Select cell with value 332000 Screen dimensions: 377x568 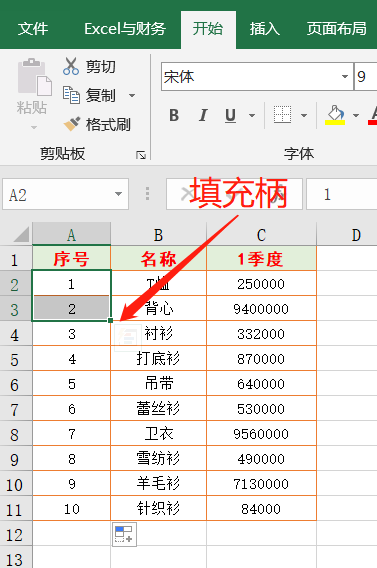261,333
